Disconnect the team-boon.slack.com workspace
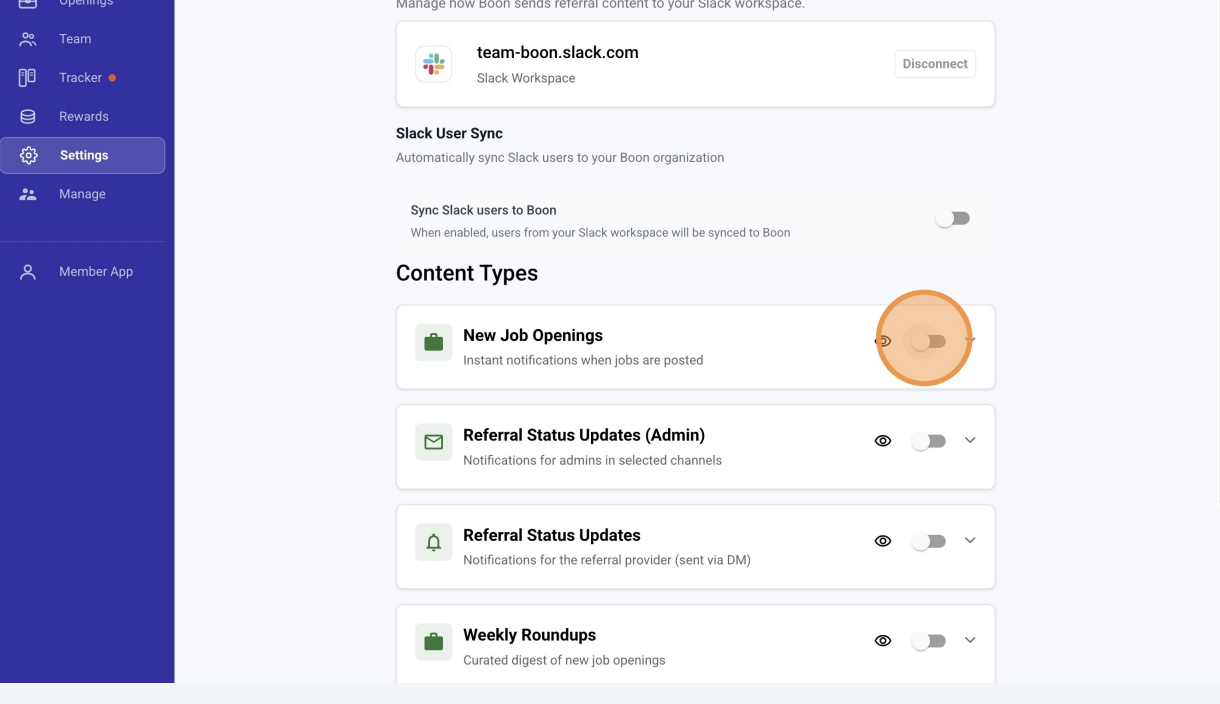The image size is (1220, 704). tap(935, 64)
